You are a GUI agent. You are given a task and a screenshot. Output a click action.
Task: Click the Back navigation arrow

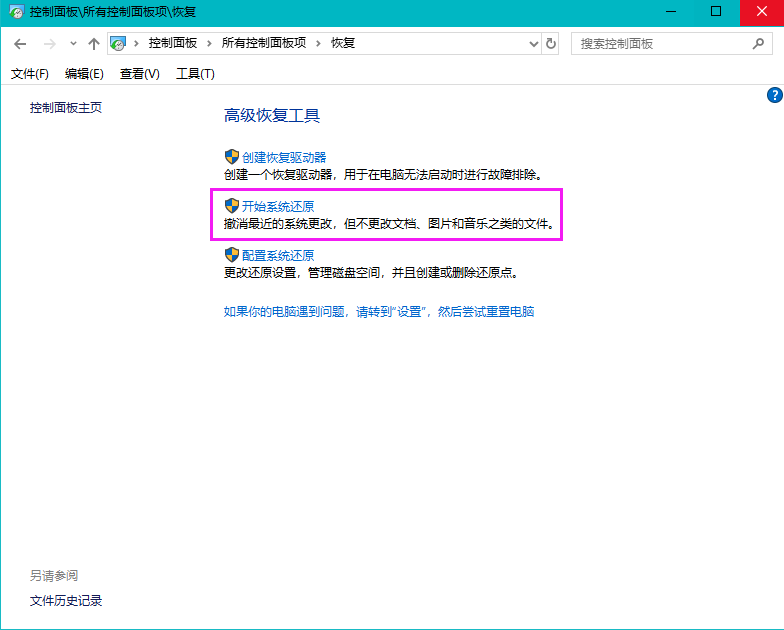click(x=20, y=44)
